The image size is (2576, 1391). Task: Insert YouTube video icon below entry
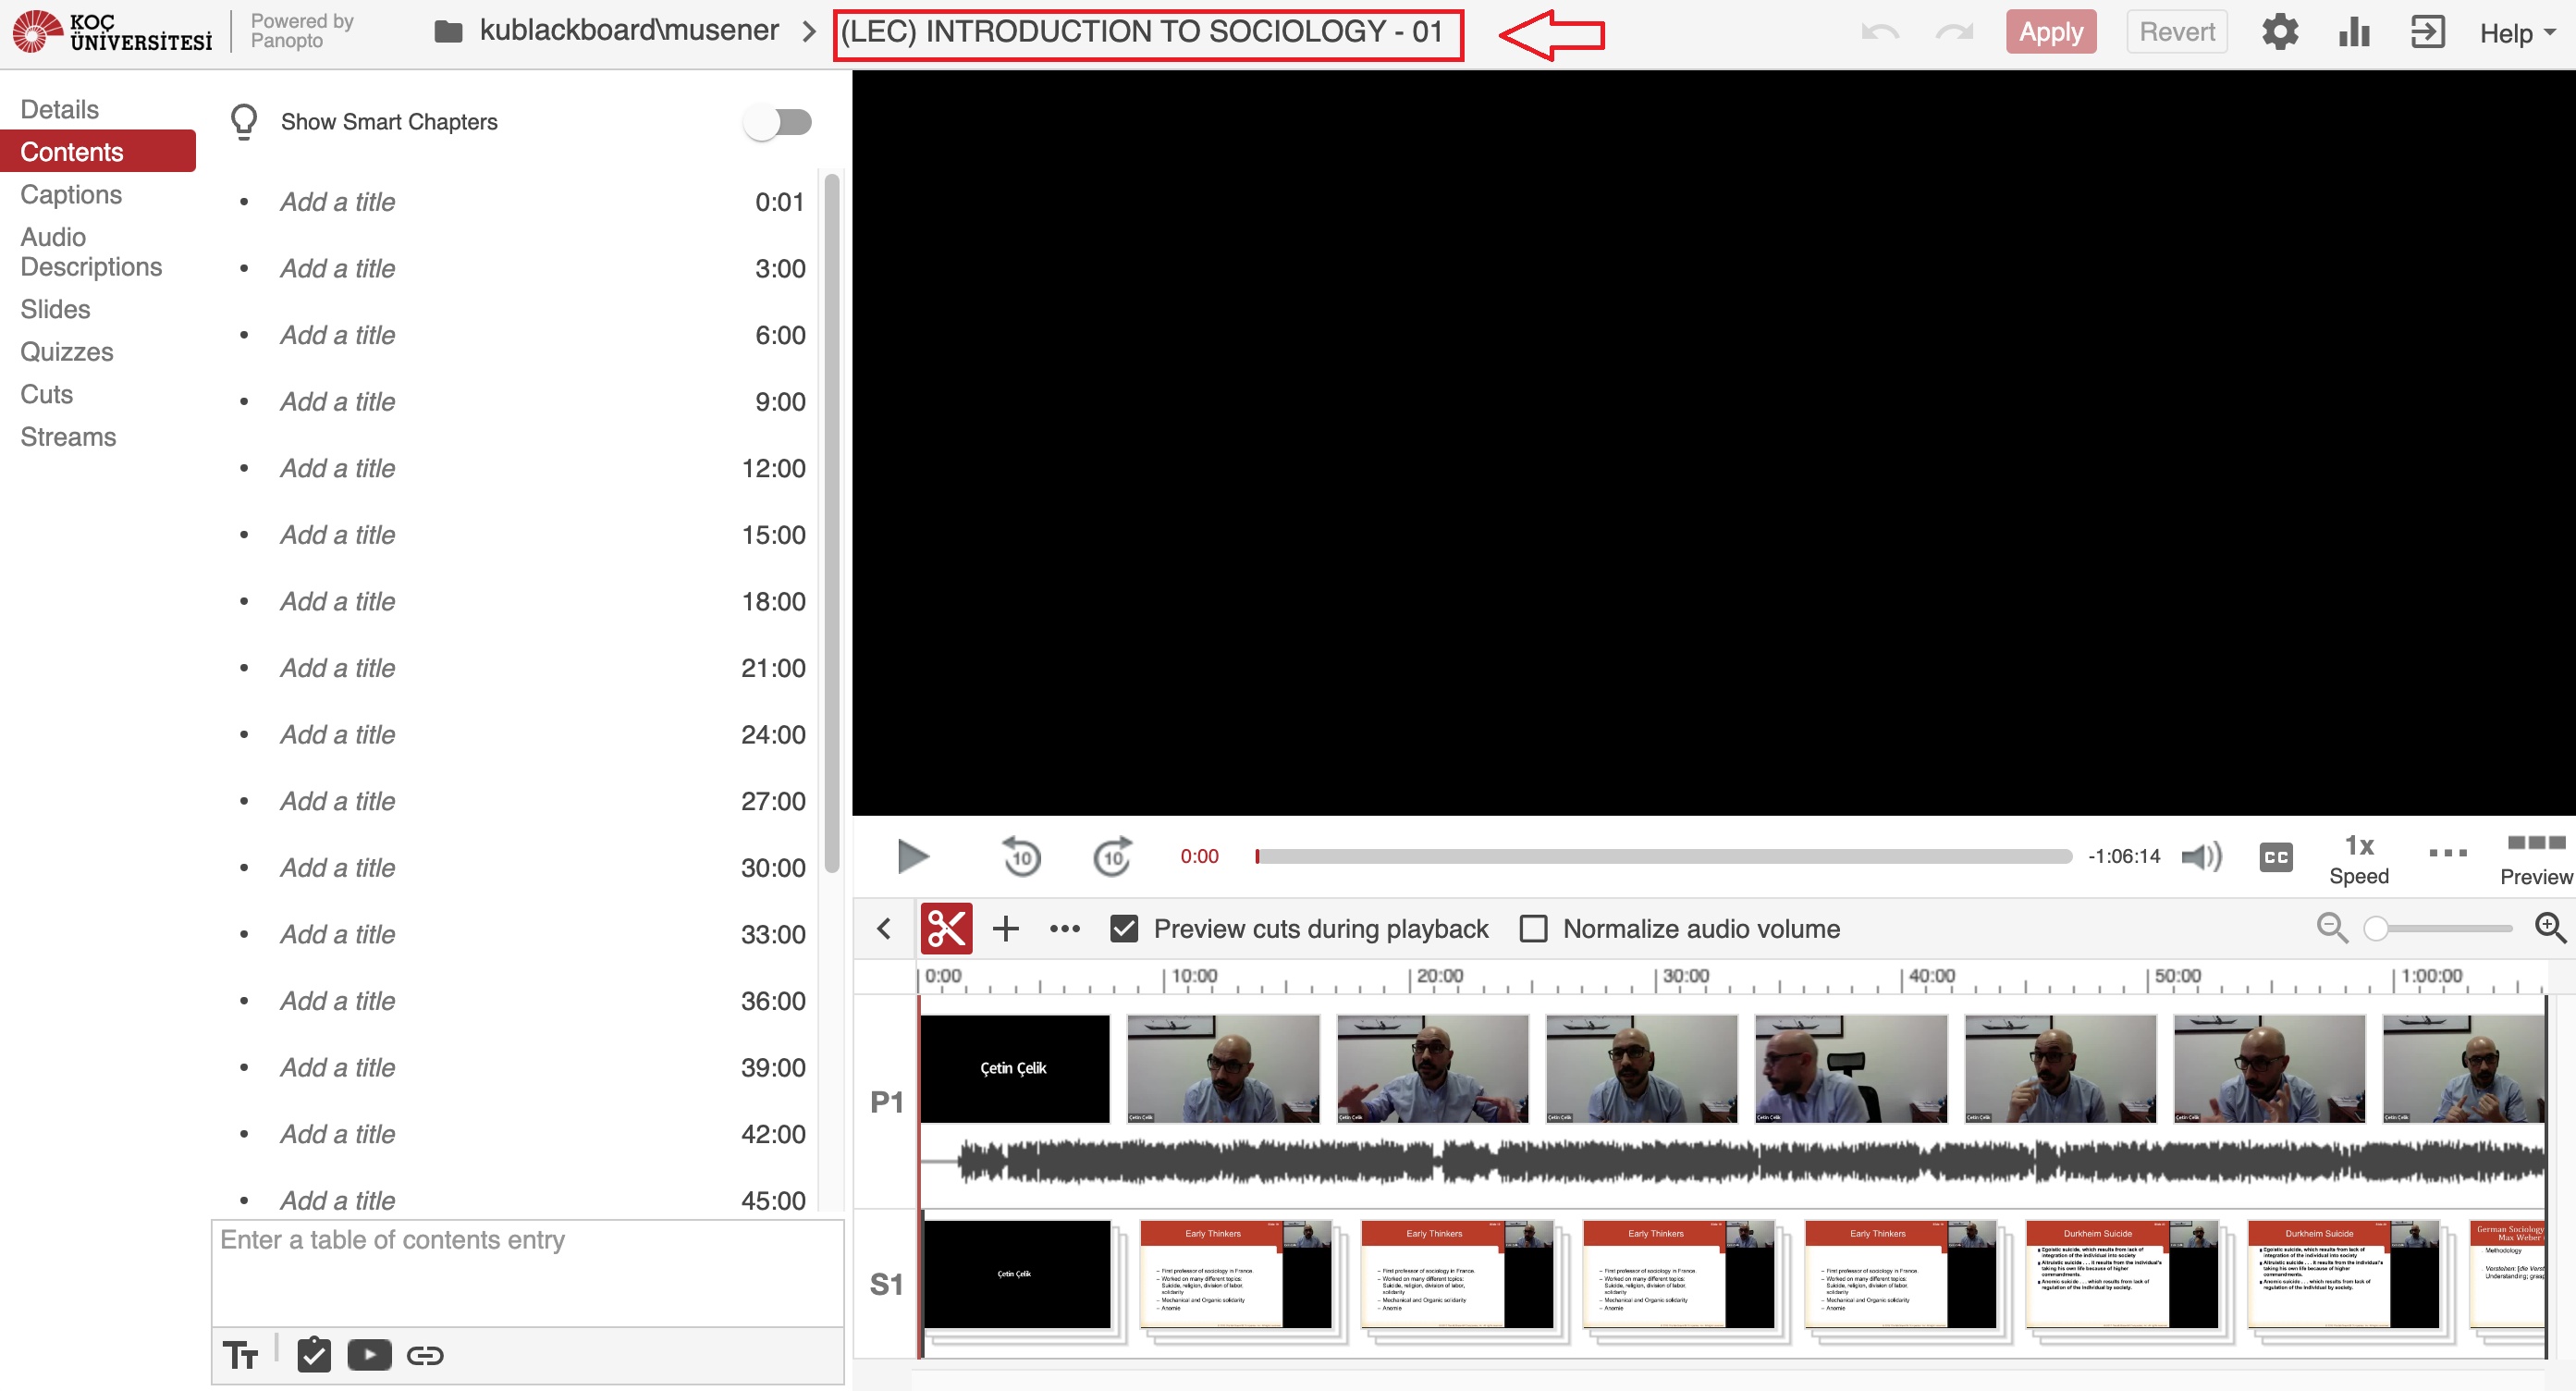[369, 1355]
